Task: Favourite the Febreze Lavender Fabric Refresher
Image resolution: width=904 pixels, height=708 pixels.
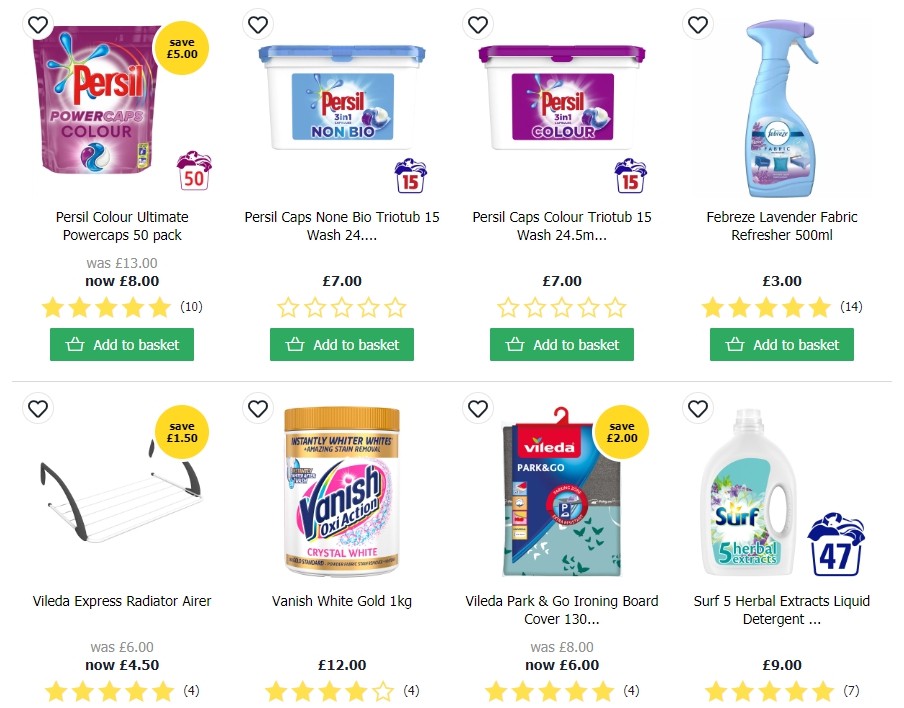Action: coord(698,24)
